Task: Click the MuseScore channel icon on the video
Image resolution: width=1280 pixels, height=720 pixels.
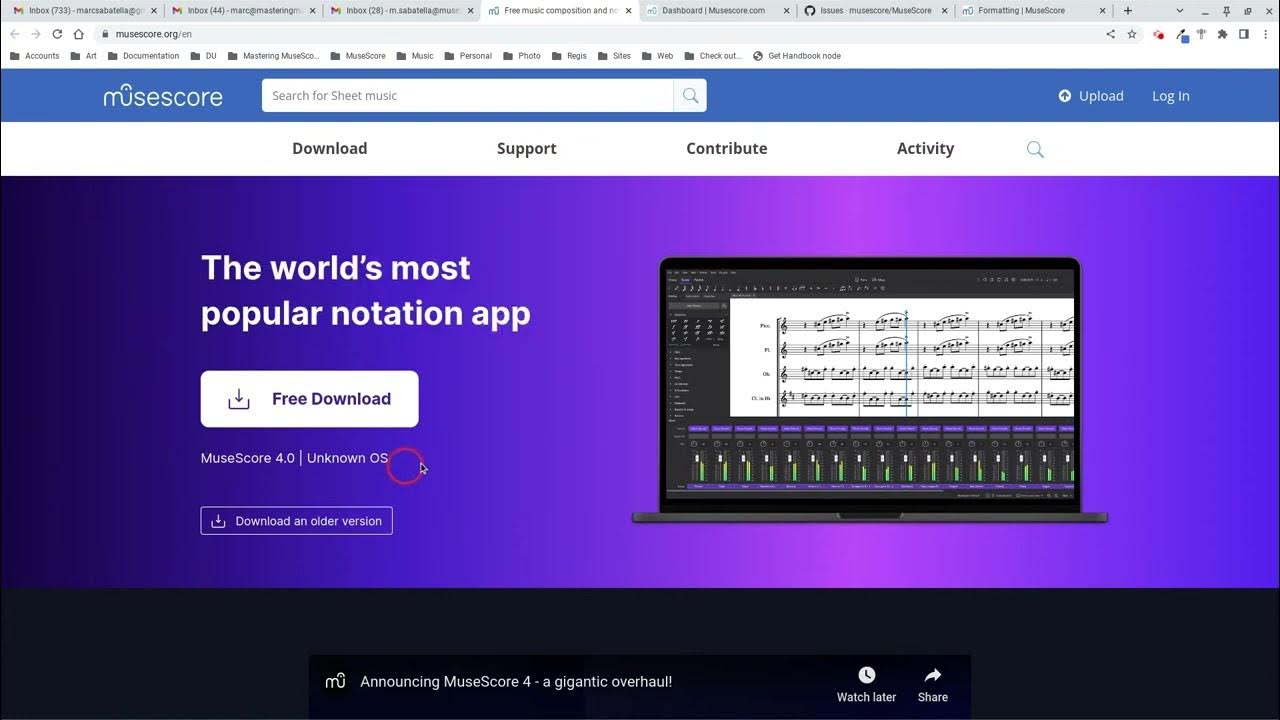Action: coord(336,681)
